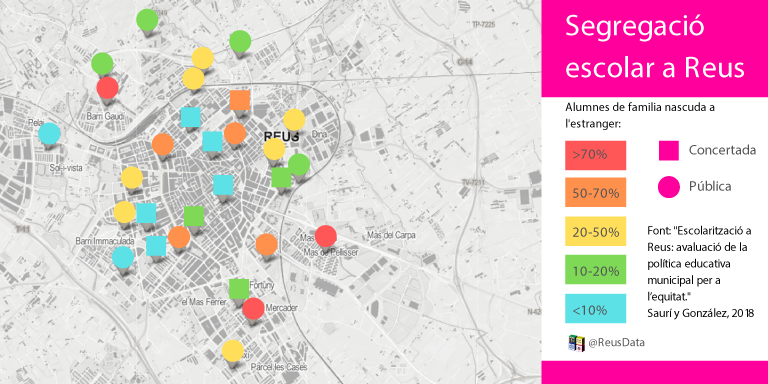Image resolution: width=768 pixels, height=384 pixels.
Task: Click the @ReusData handle text
Action: [x=616, y=343]
